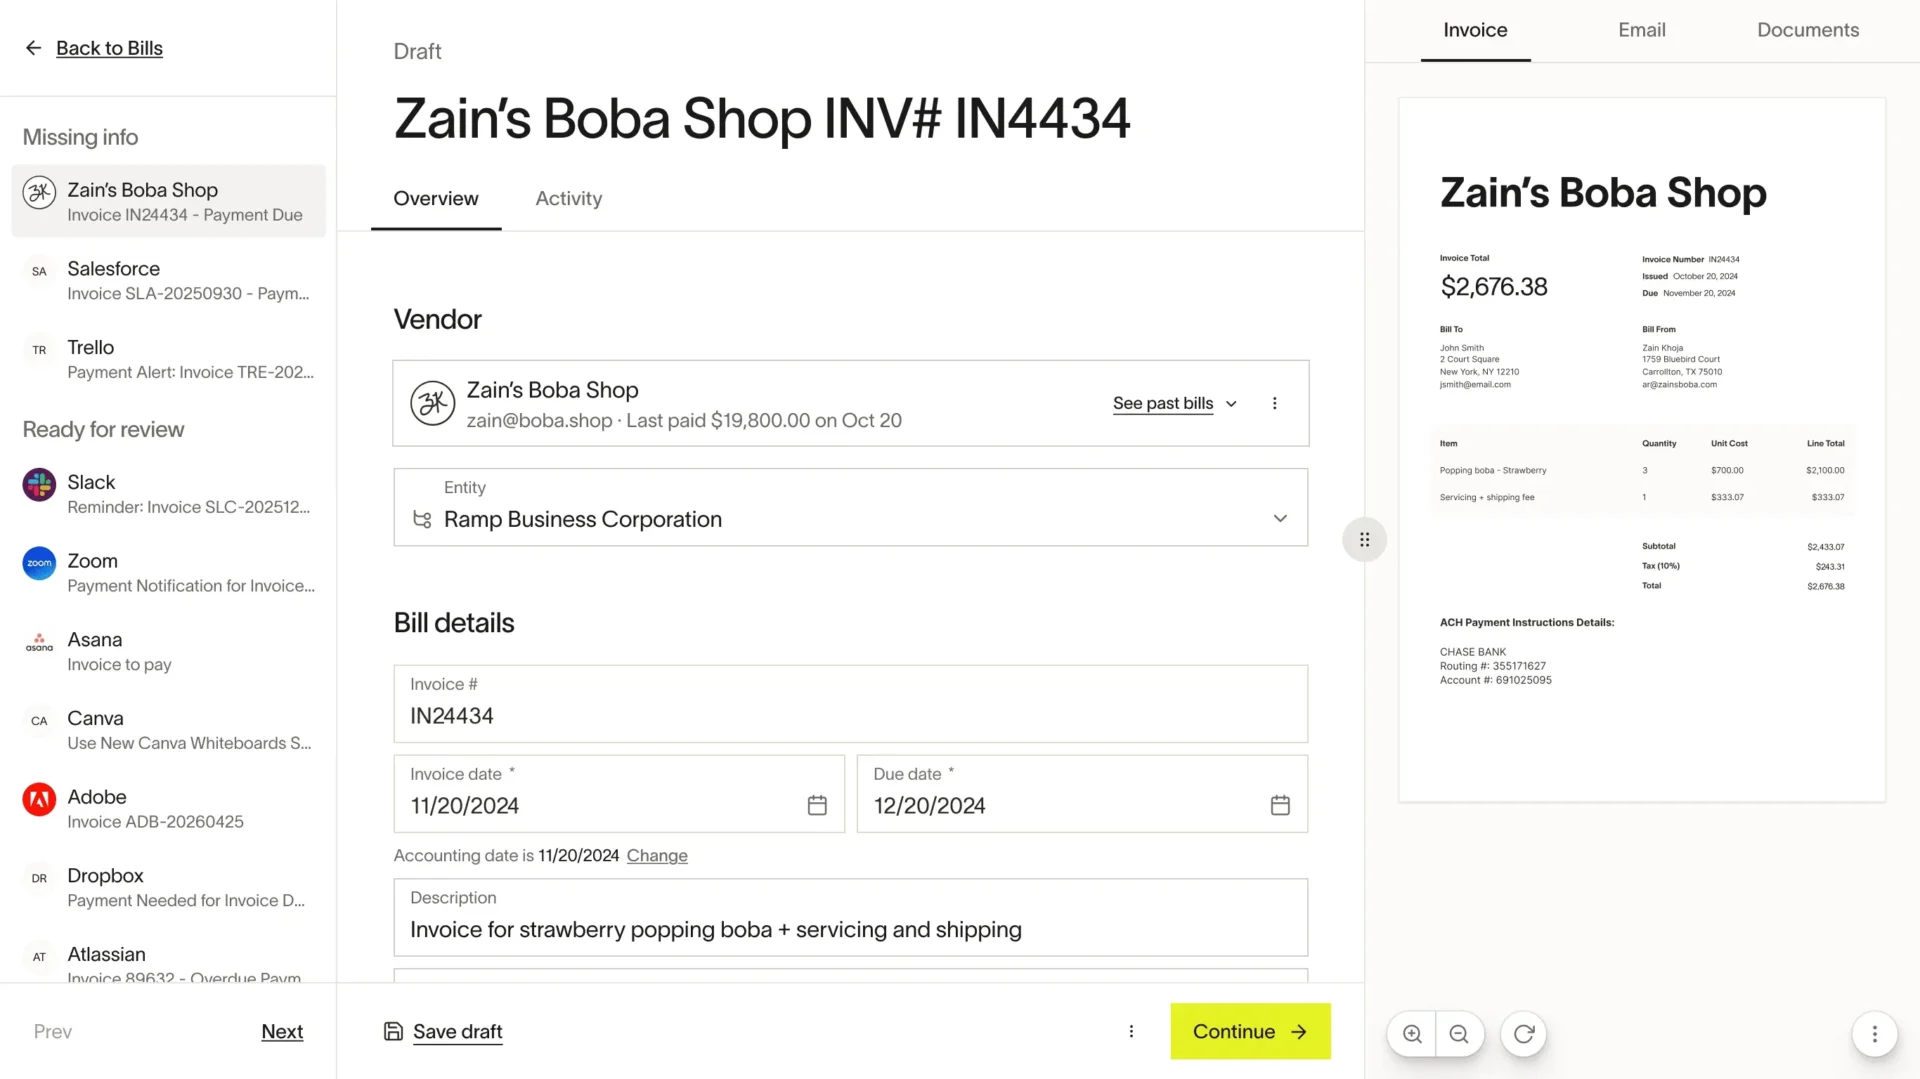Screen dimensions: 1920x1079
Task: Click the Slack icon in the sidebar
Action: tap(38, 485)
